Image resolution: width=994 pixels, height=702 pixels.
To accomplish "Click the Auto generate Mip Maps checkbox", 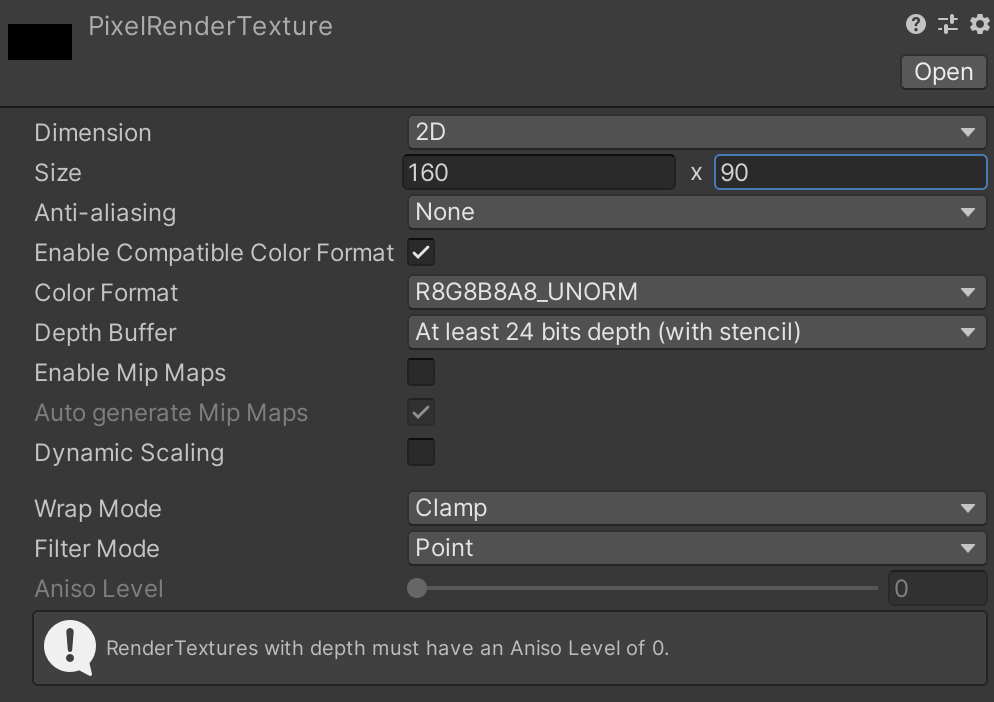I will tap(421, 412).
